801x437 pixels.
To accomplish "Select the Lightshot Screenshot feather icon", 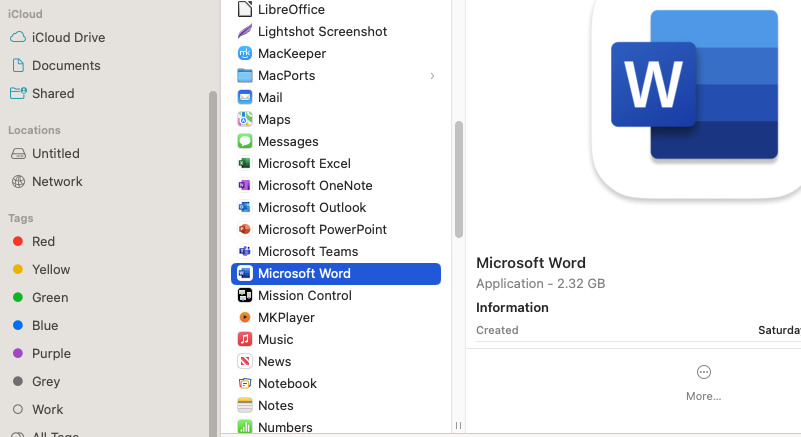I will pyautogui.click(x=245, y=31).
